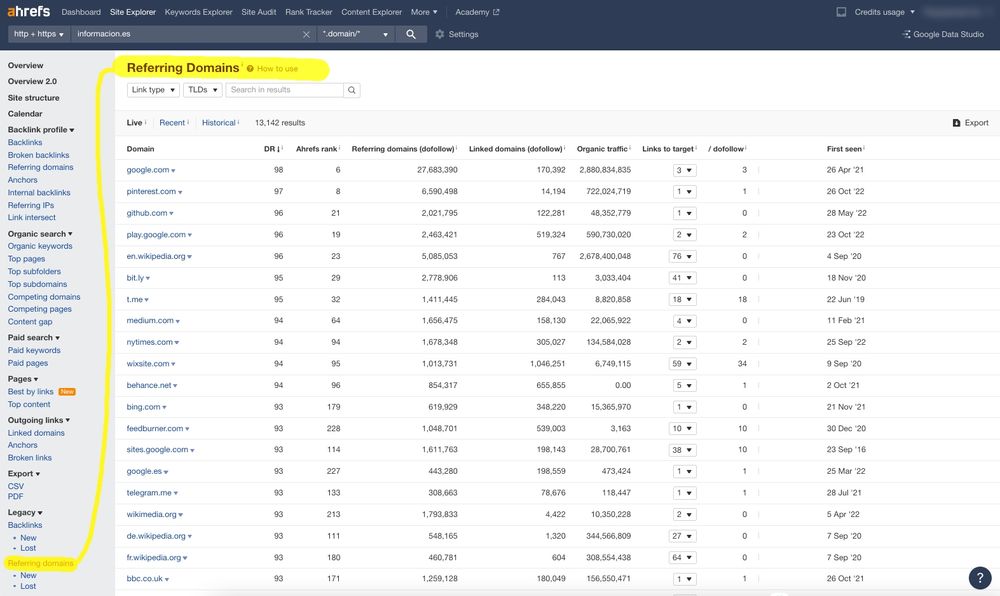Open Broken backlinks in sidebar
The width and height of the screenshot is (1000, 596).
coord(38,155)
